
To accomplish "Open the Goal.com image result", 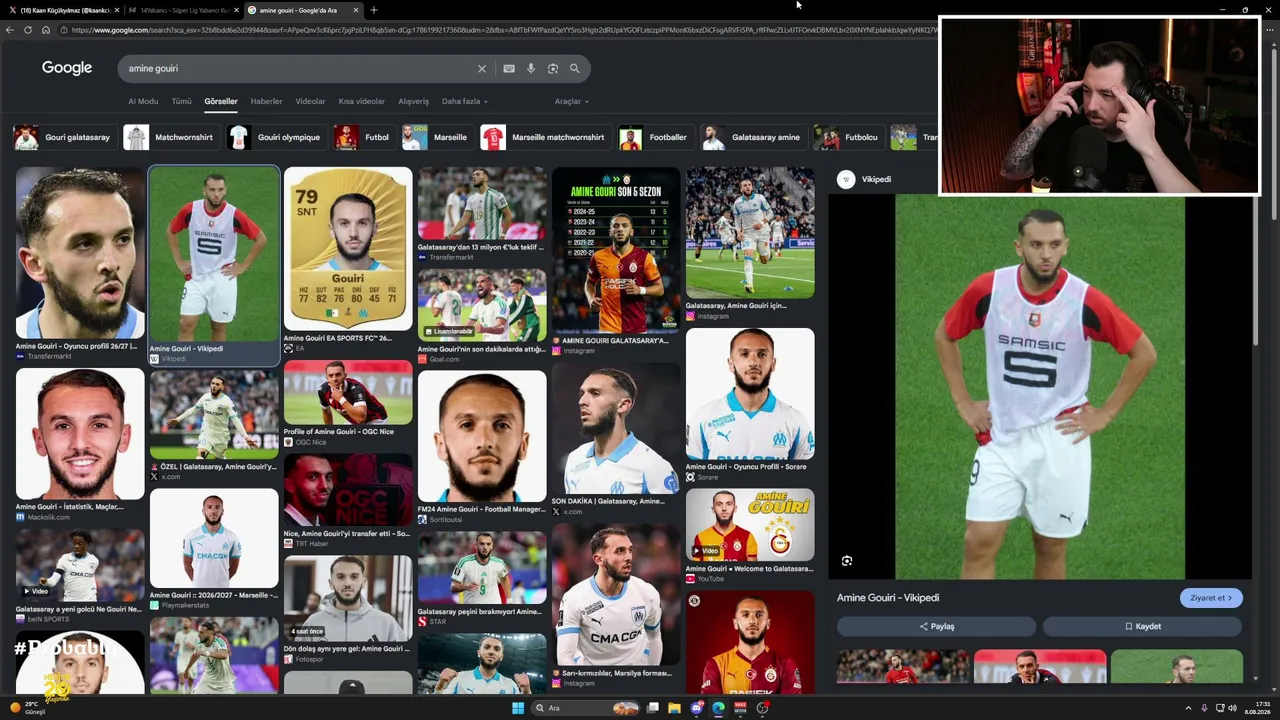I will click(482, 306).
